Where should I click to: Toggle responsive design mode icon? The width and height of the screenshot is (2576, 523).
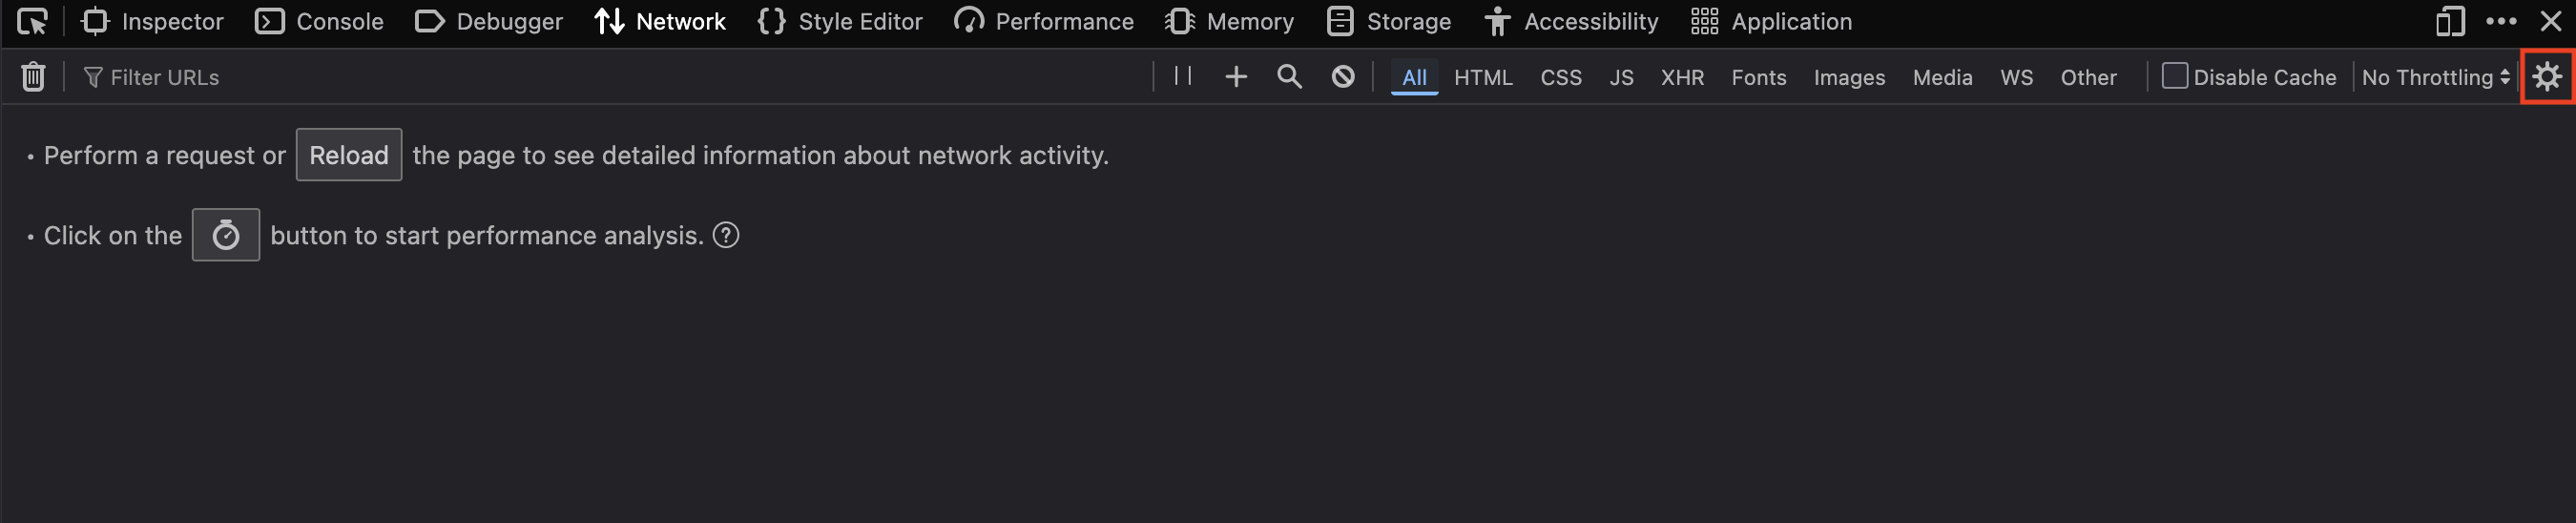(2450, 21)
